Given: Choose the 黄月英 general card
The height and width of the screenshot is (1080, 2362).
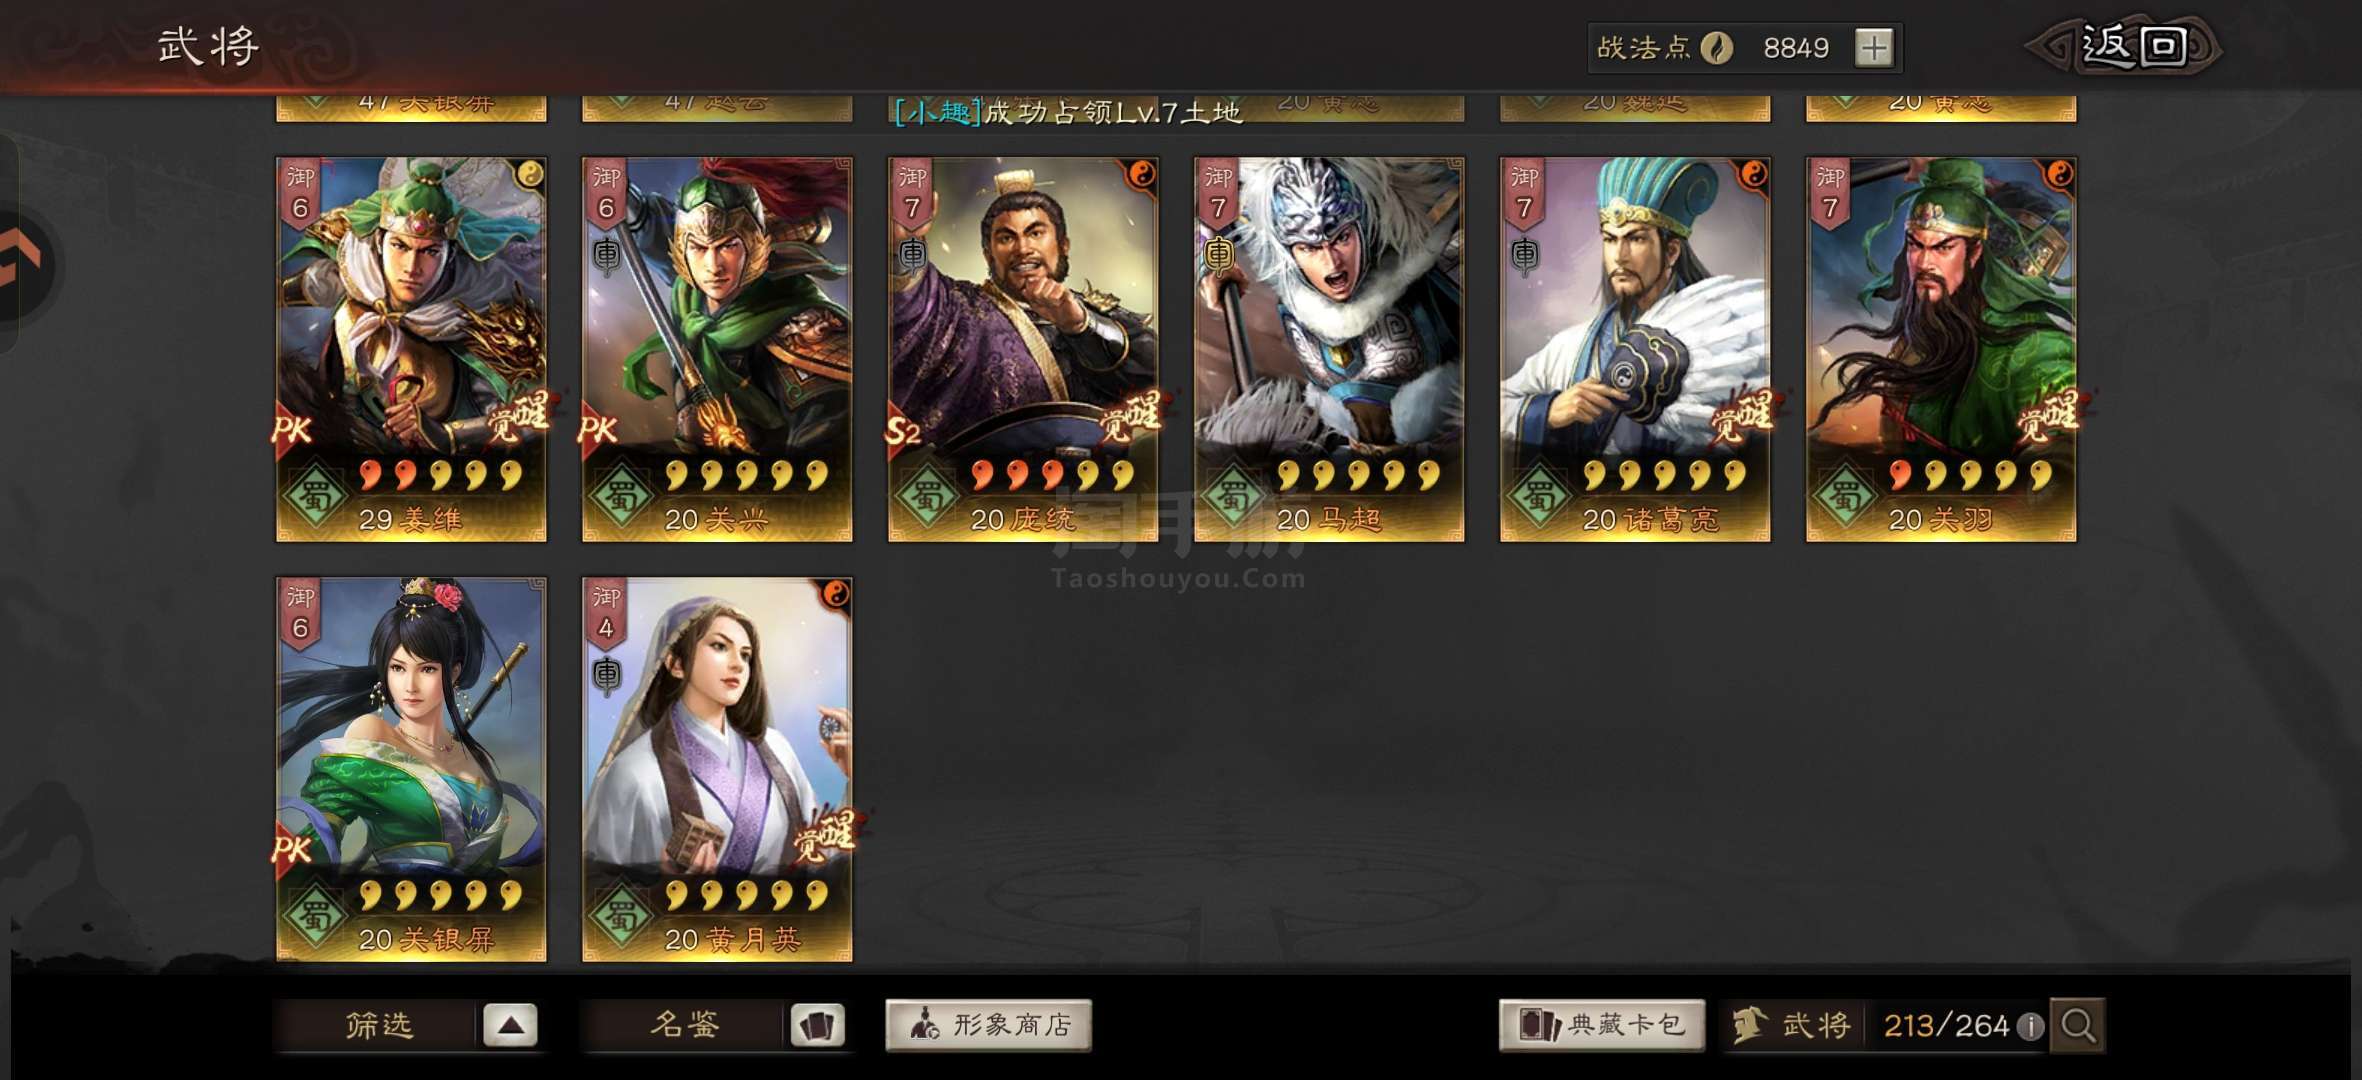Looking at the screenshot, I should tap(717, 769).
